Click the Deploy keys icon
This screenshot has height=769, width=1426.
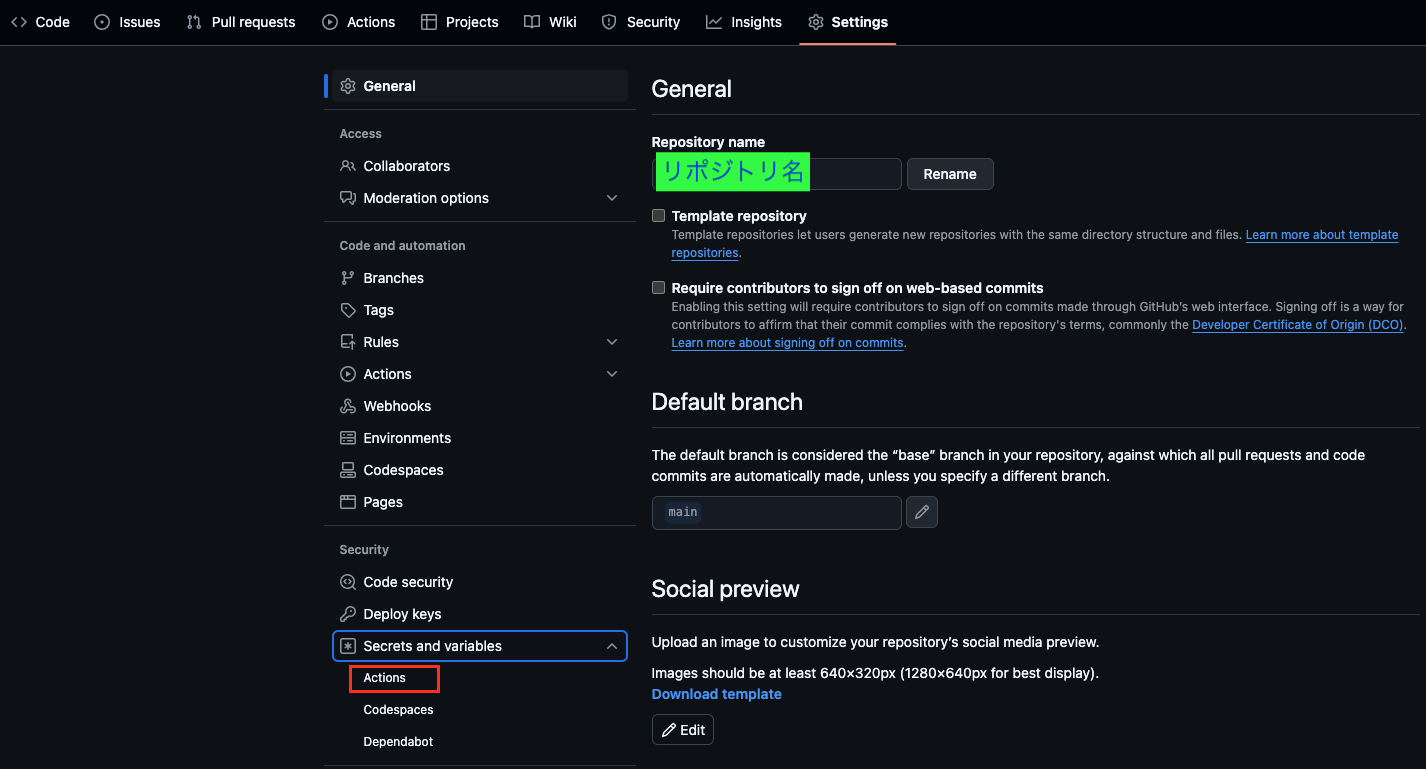(x=348, y=614)
